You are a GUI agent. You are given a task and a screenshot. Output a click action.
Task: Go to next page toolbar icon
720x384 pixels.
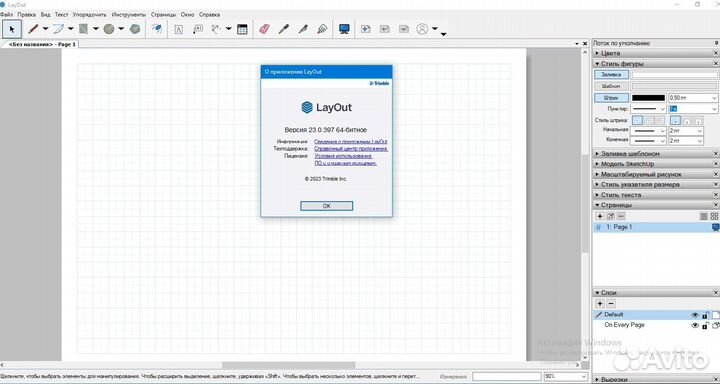point(404,29)
